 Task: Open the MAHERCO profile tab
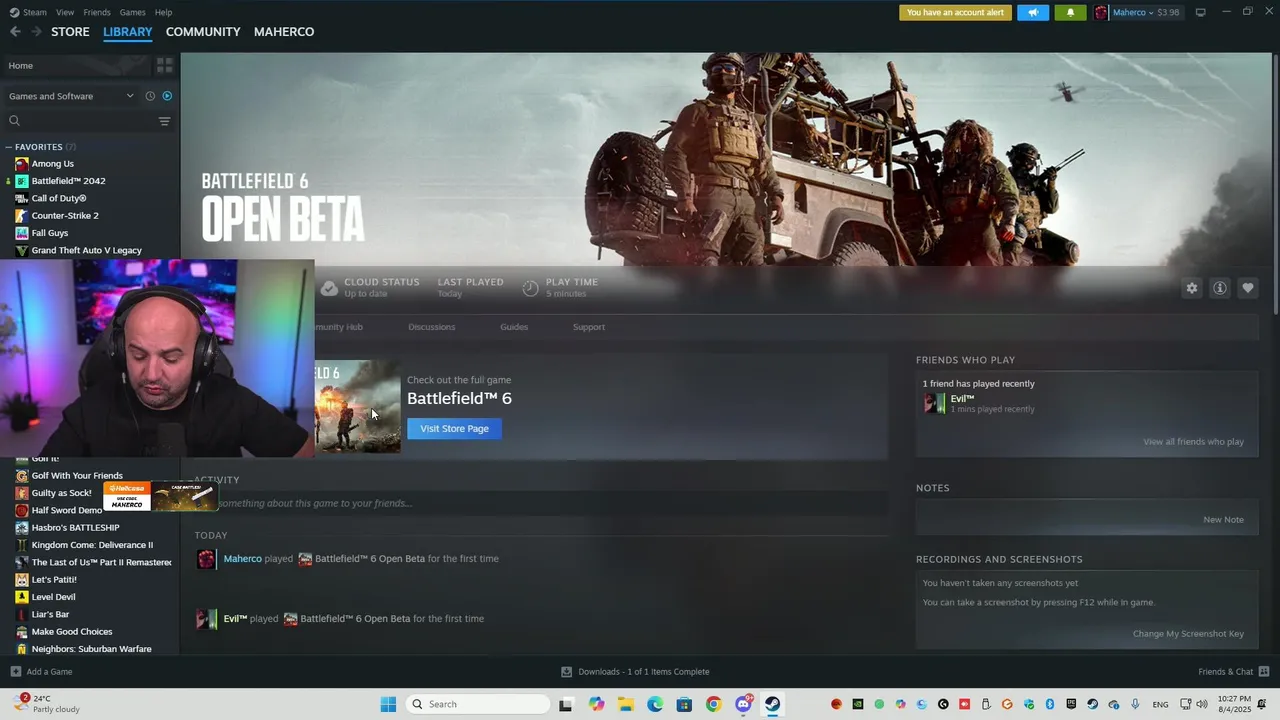pos(284,32)
